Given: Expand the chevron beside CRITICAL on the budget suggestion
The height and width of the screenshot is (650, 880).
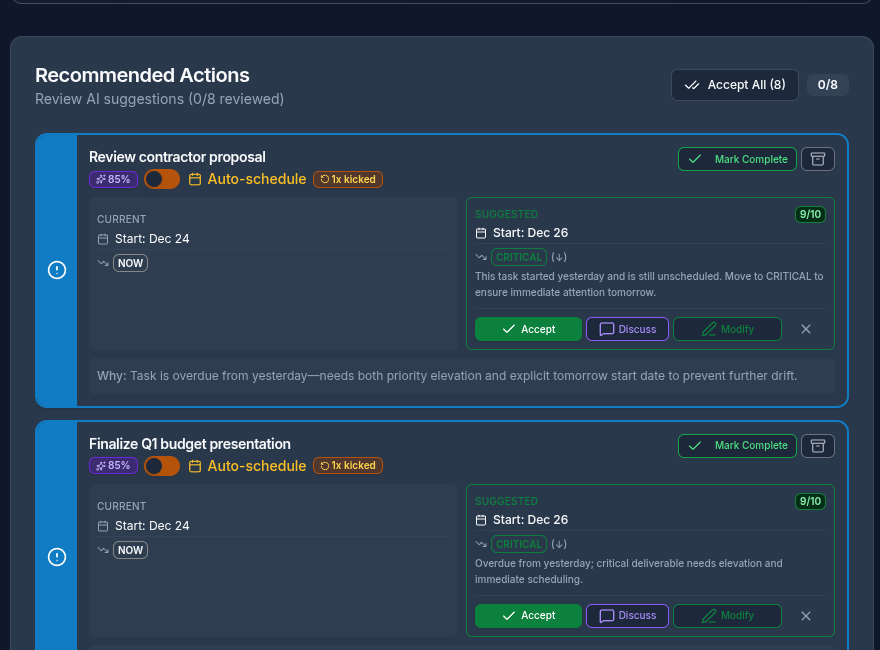Looking at the screenshot, I should click(x=558, y=544).
